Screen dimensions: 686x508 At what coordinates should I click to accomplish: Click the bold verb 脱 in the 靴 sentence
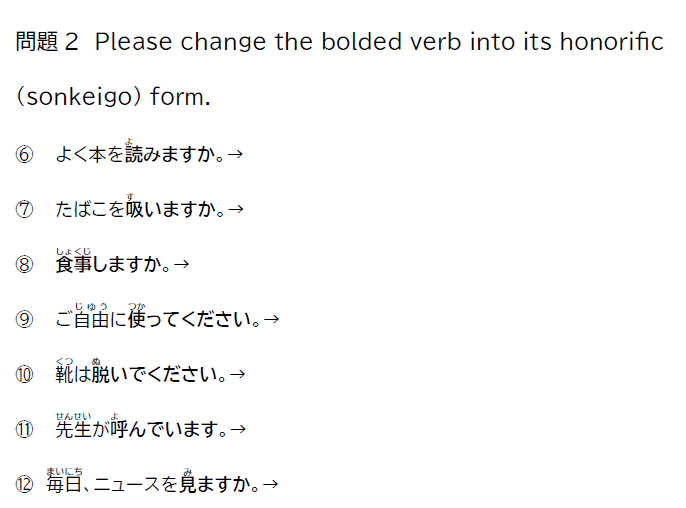click(101, 375)
